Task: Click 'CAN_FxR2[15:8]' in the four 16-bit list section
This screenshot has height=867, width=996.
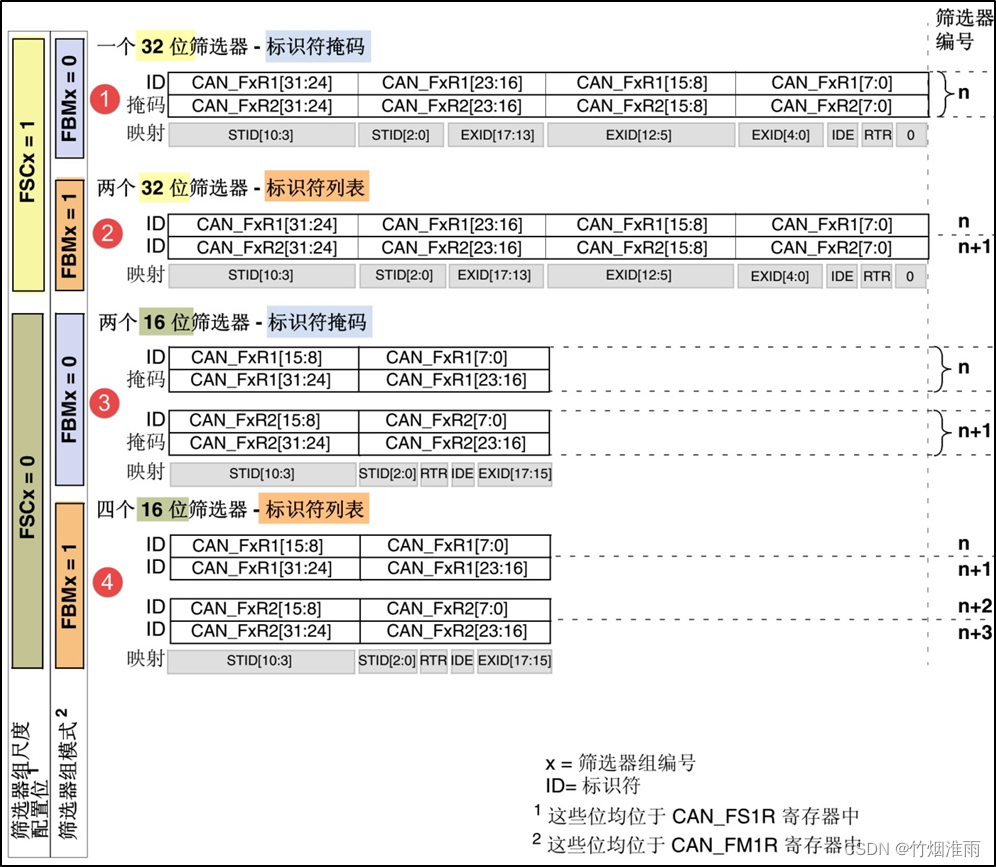Action: [x=256, y=609]
